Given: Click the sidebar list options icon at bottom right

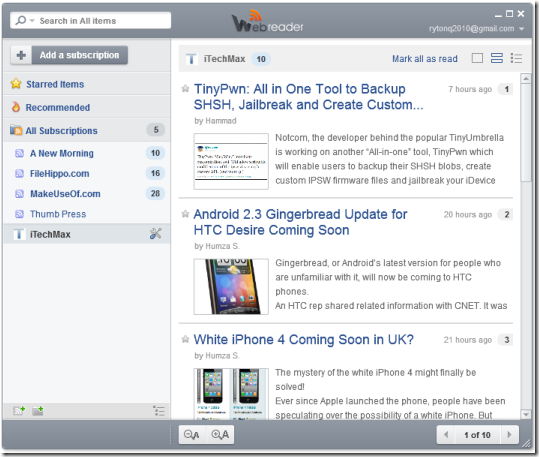Looking at the screenshot, I should [x=159, y=411].
